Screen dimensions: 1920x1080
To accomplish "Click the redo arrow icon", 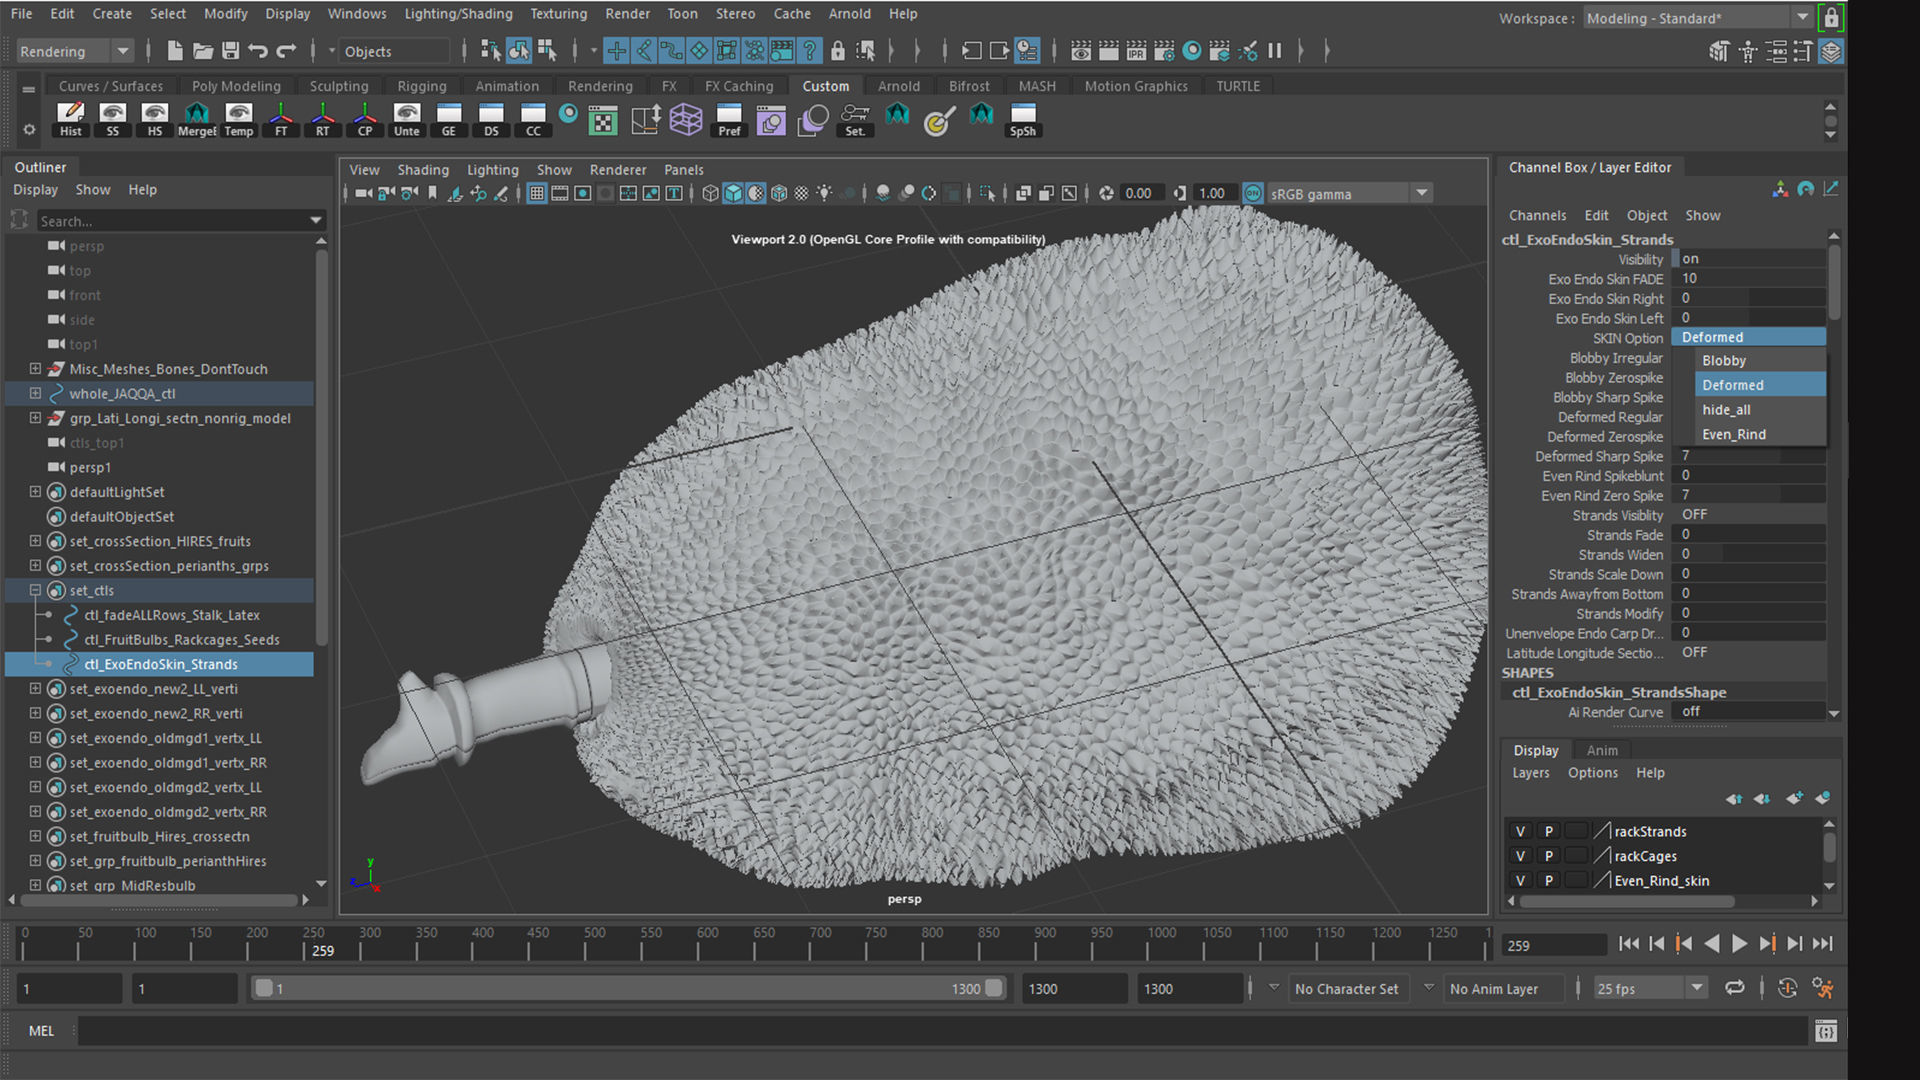I will coord(286,51).
